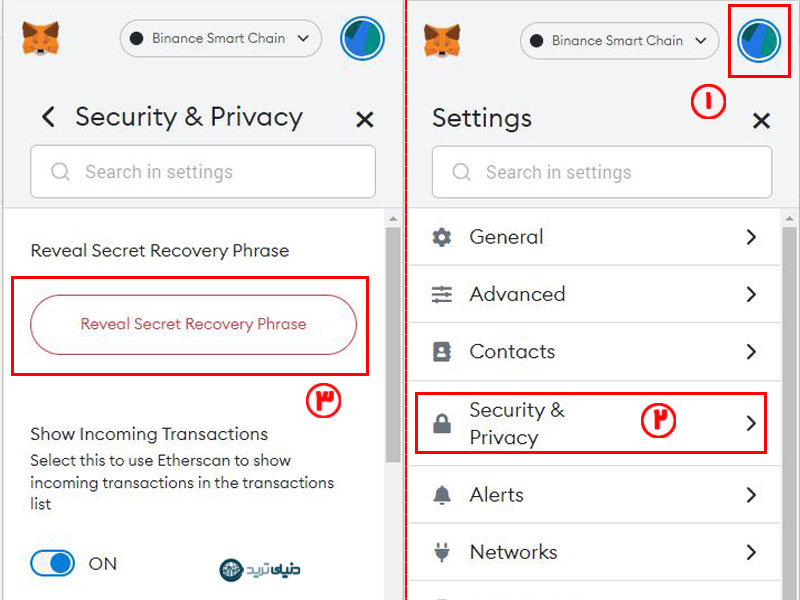Click the search field on Security & Privacy page
The width and height of the screenshot is (800, 600).
(203, 171)
